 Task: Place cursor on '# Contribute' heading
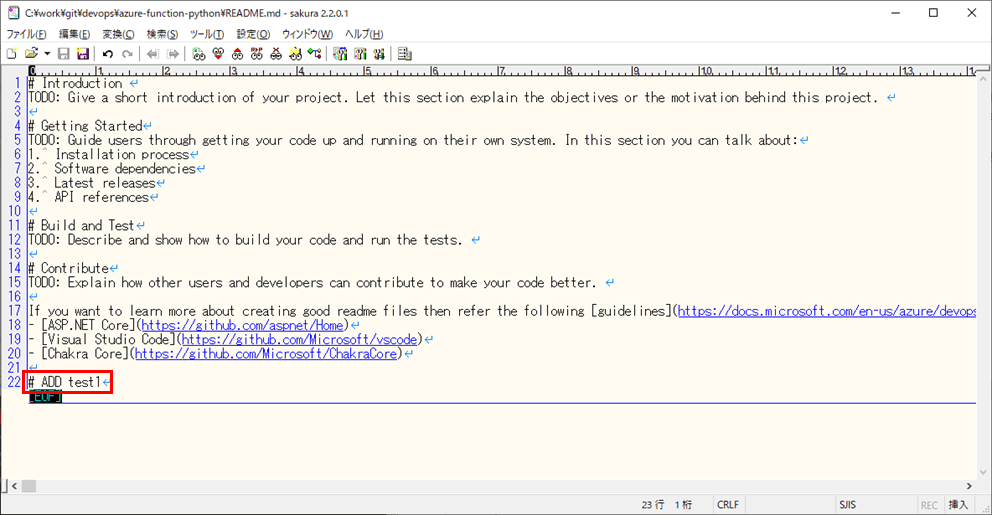pyautogui.click(x=68, y=268)
